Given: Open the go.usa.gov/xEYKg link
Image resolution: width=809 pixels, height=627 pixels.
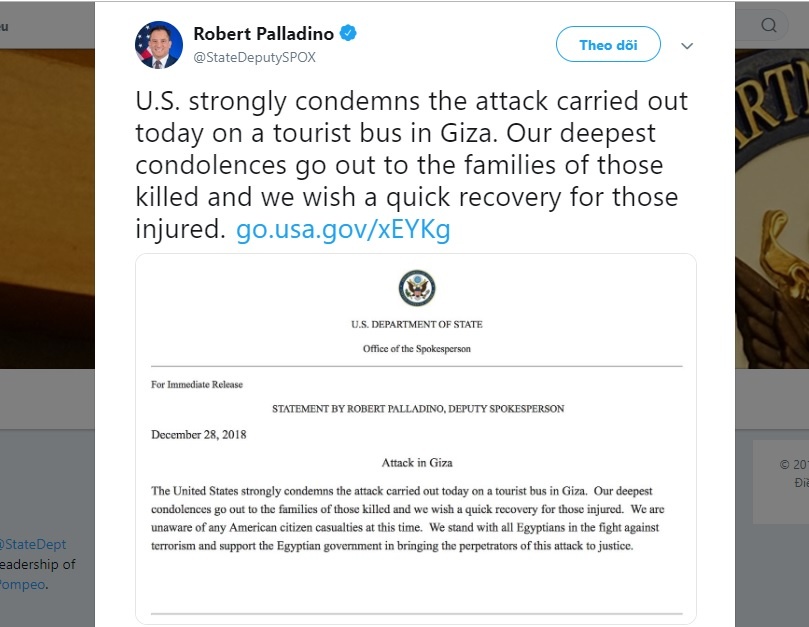Looking at the screenshot, I should (343, 230).
